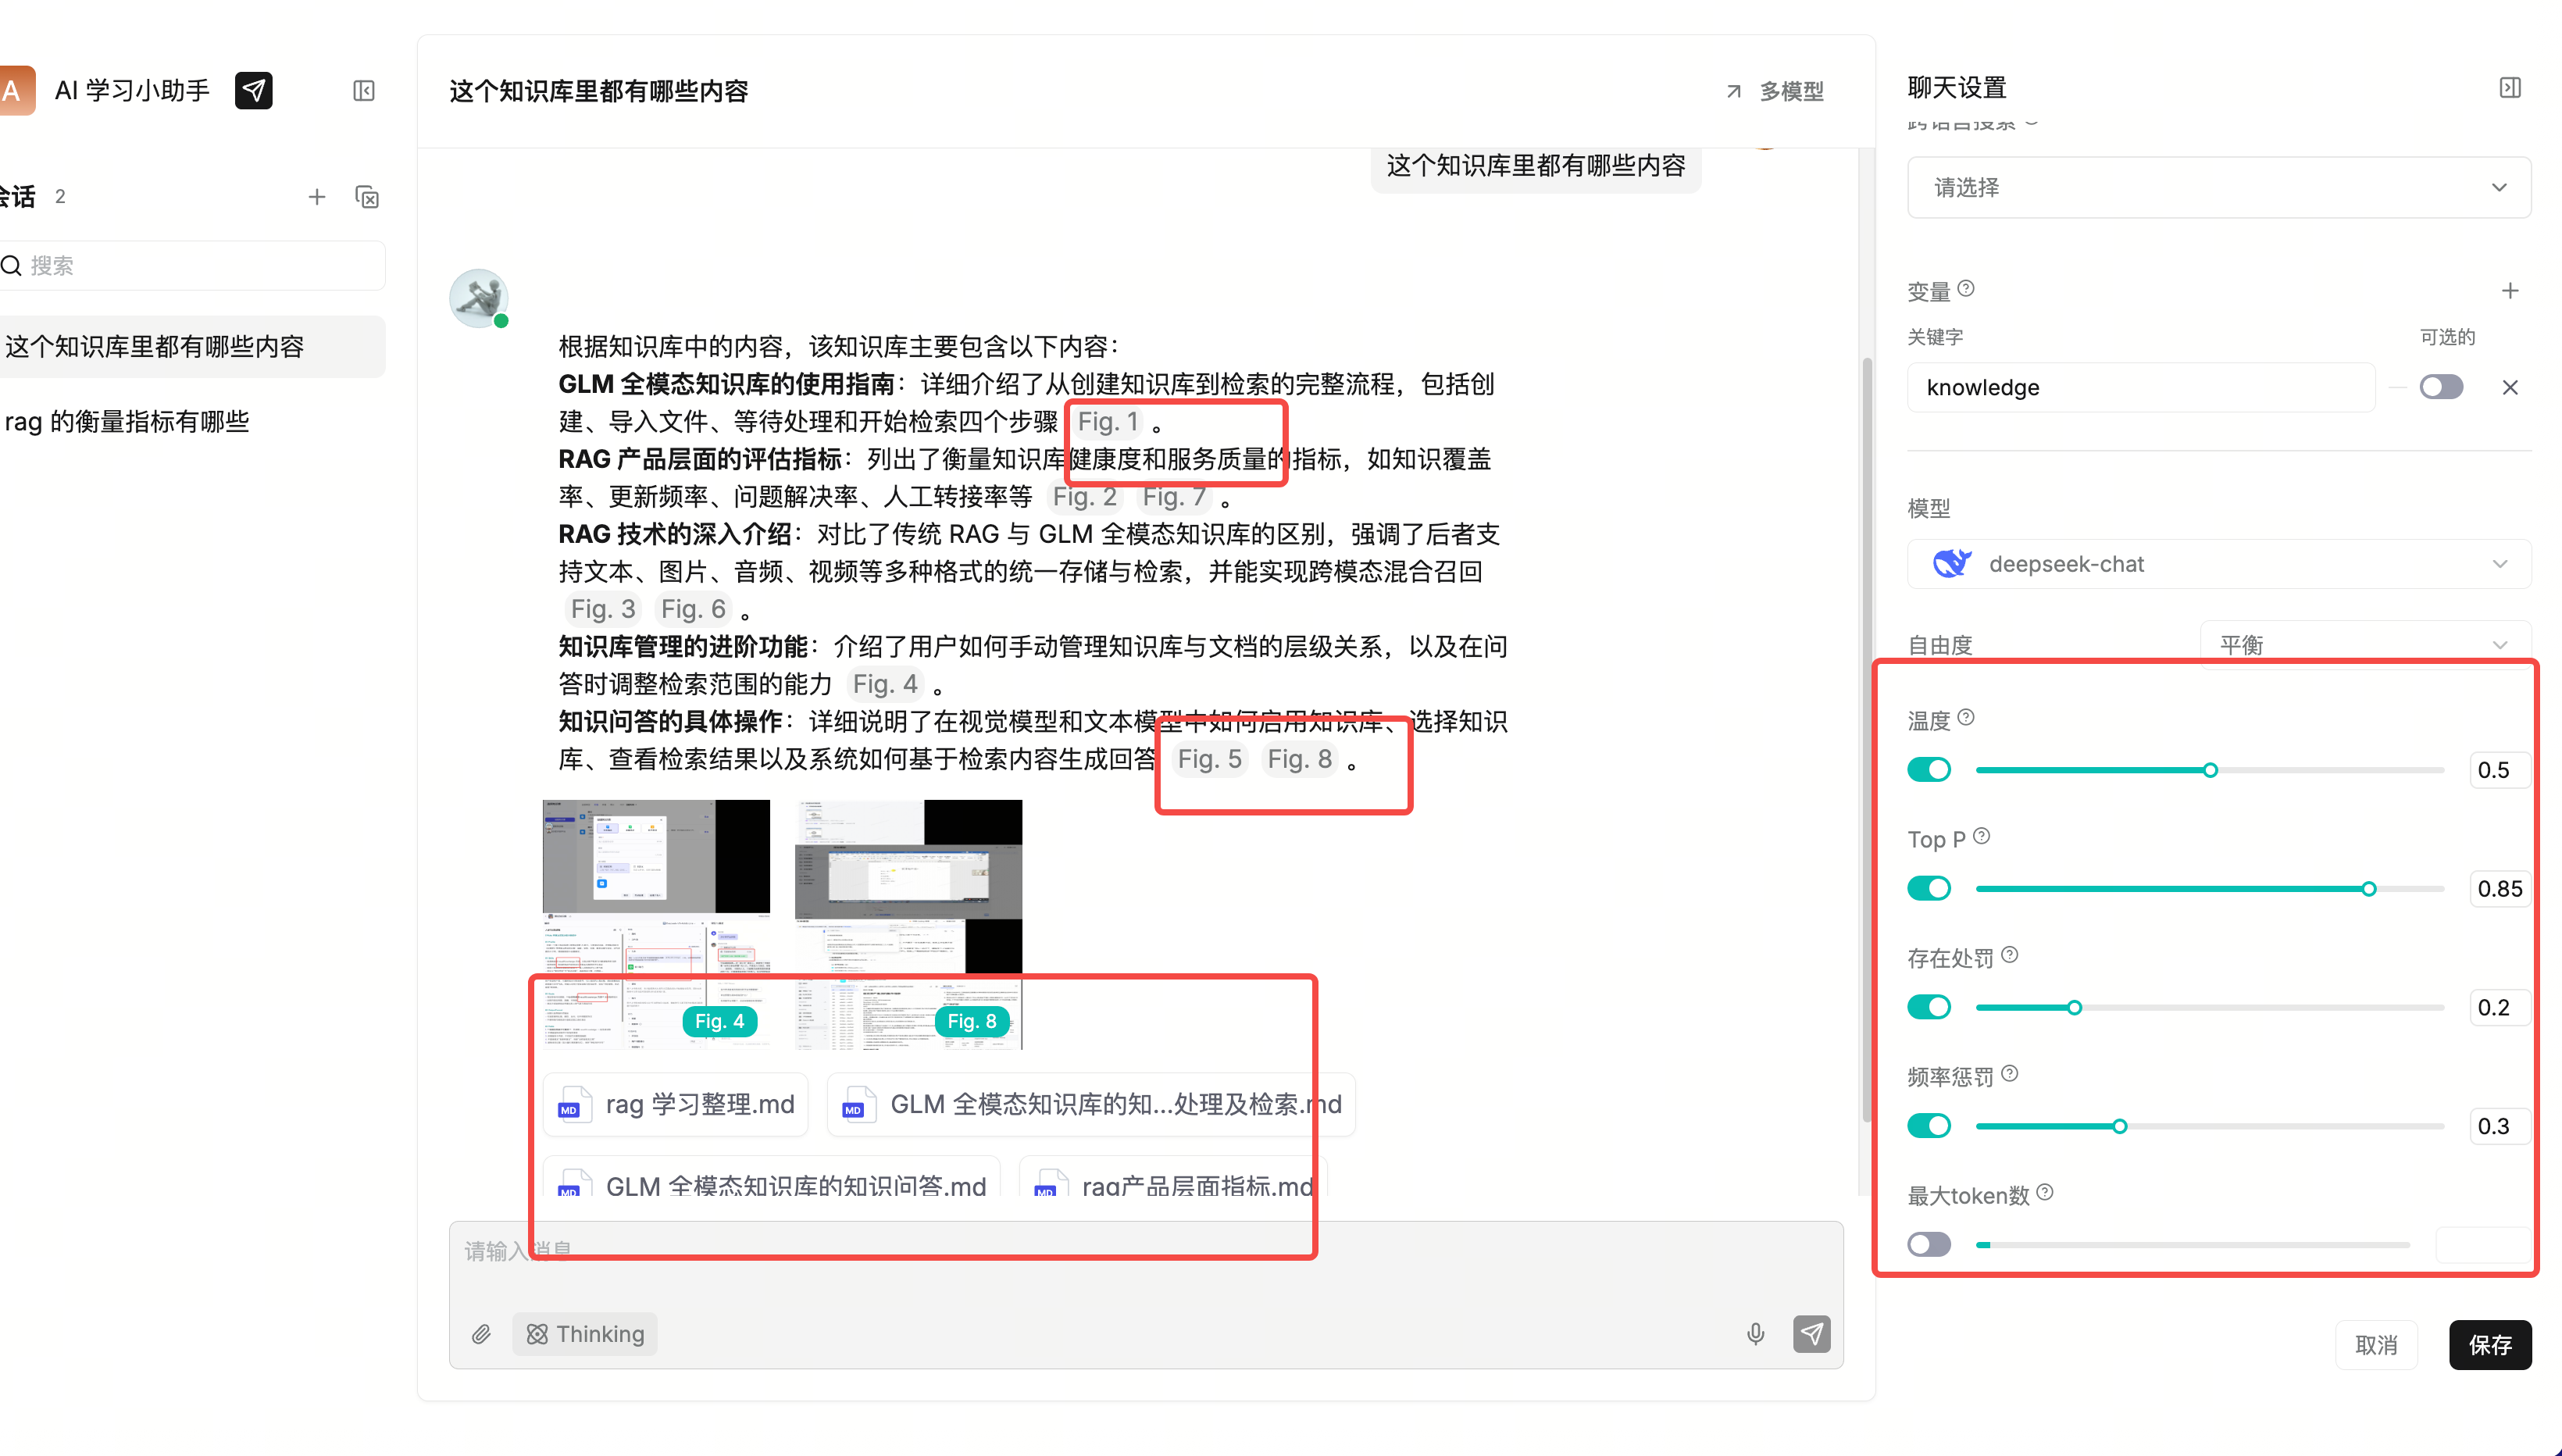Expand the 请选择 dropdown
The width and height of the screenshot is (2562, 1456).
point(2219,187)
